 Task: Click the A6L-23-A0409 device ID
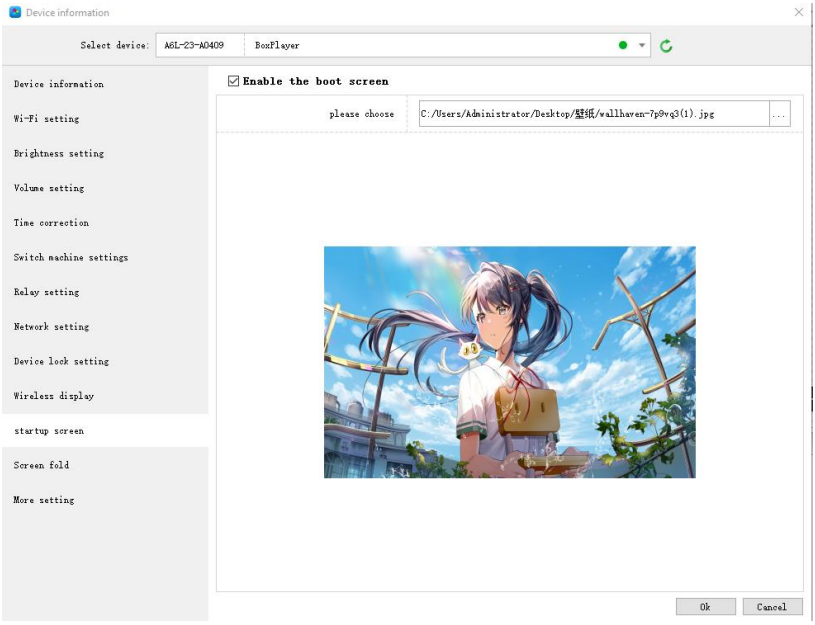(x=194, y=45)
